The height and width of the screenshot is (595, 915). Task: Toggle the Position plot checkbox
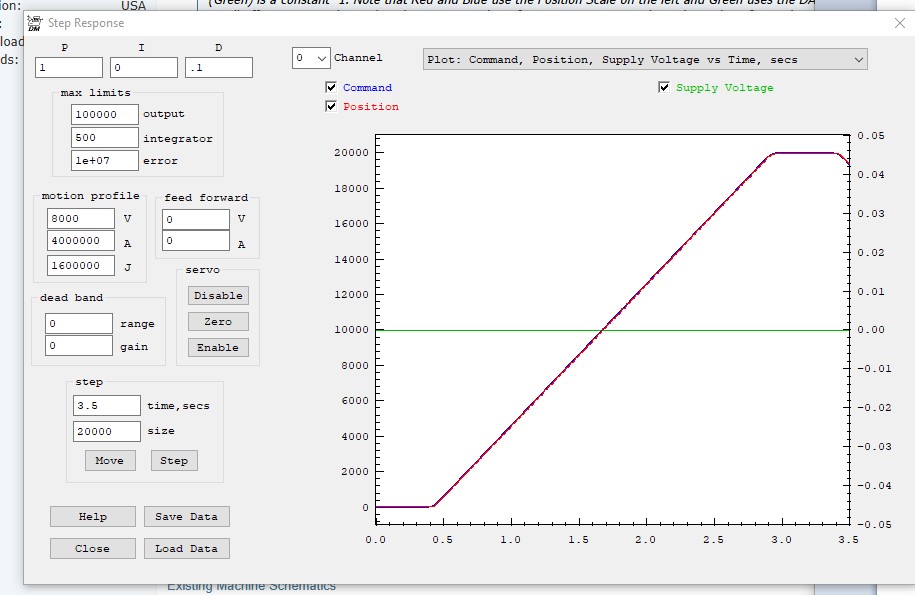332,106
